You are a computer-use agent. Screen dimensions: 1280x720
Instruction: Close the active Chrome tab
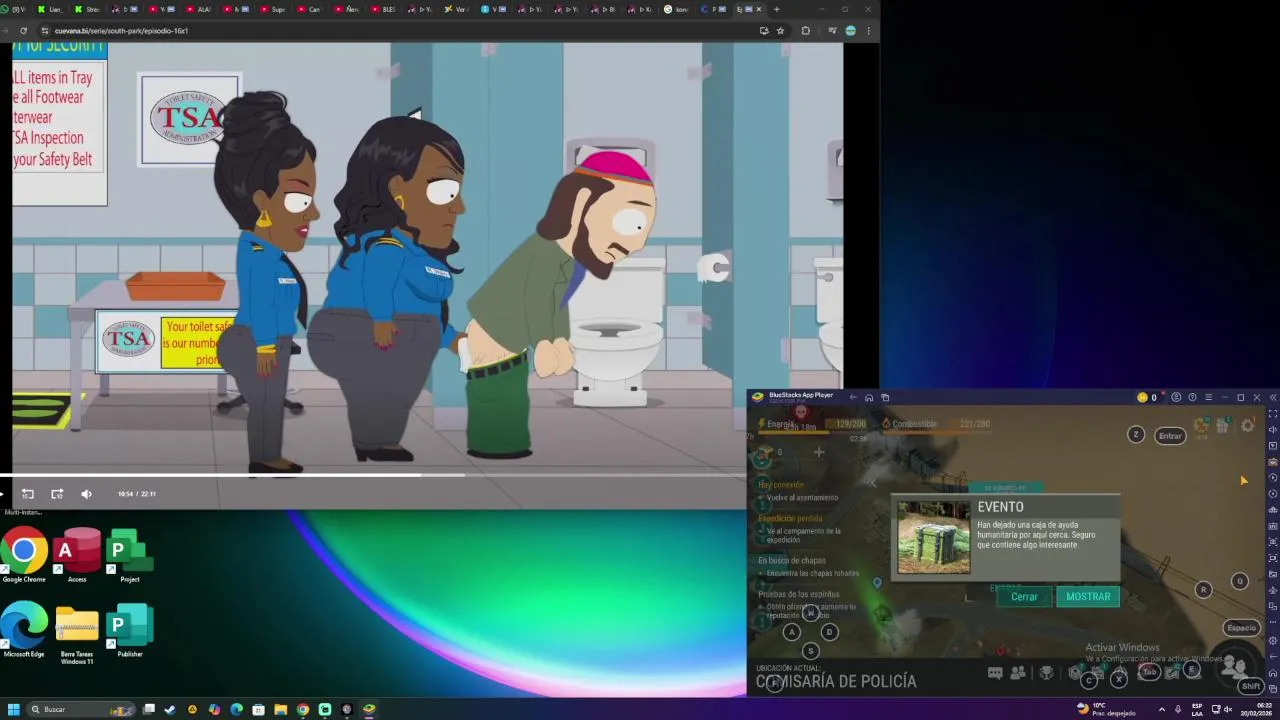(x=758, y=10)
